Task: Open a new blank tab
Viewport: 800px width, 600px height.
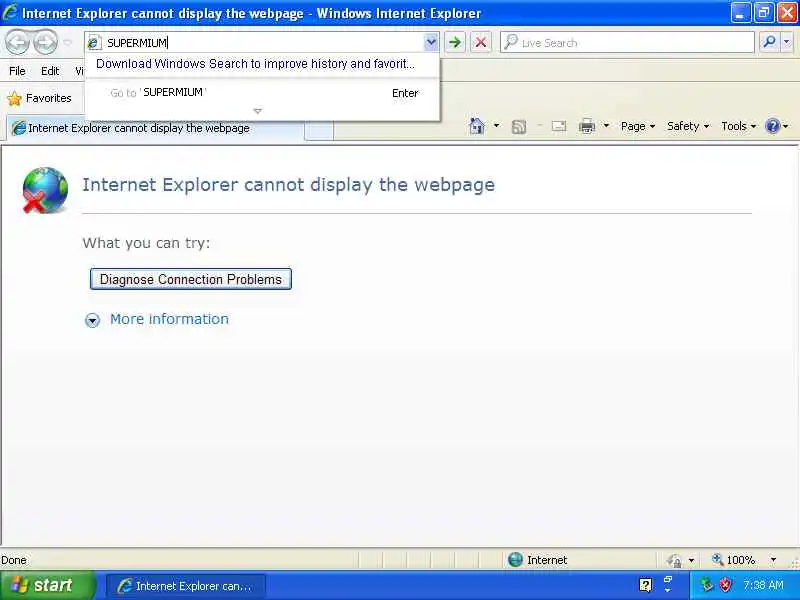Action: click(x=319, y=130)
